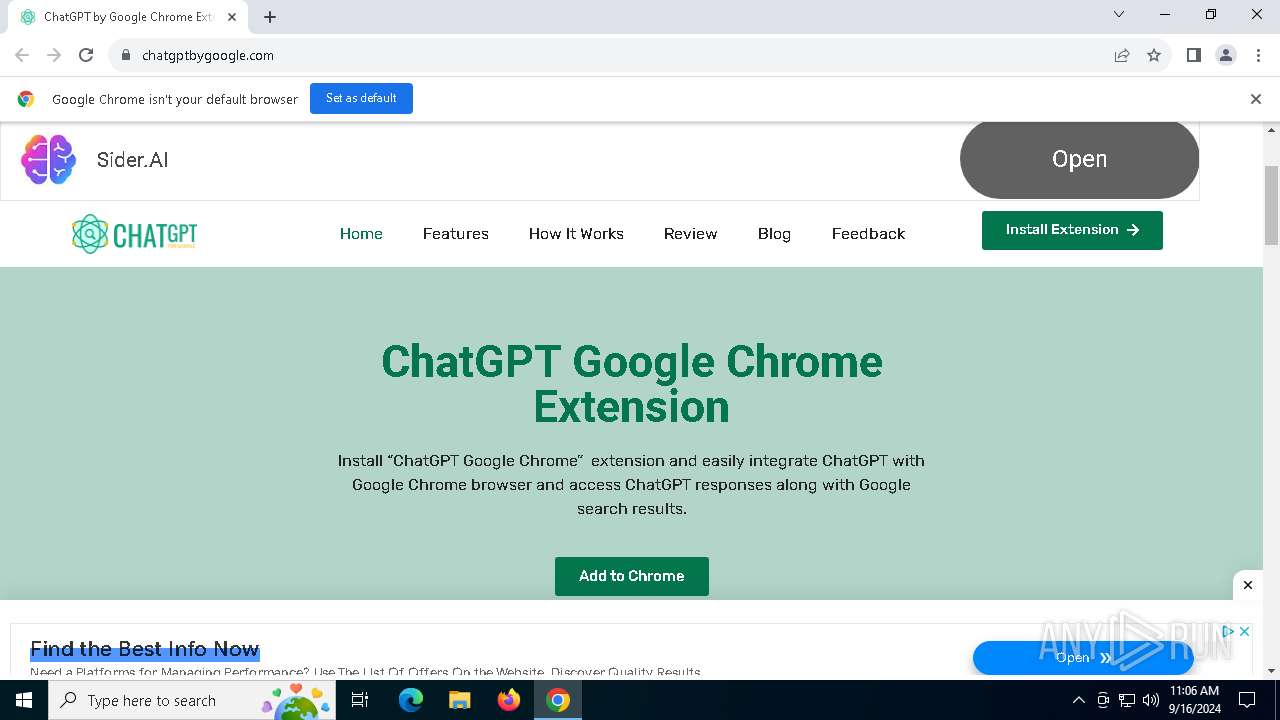
Task: Click the browser back arrow
Action: (22, 55)
